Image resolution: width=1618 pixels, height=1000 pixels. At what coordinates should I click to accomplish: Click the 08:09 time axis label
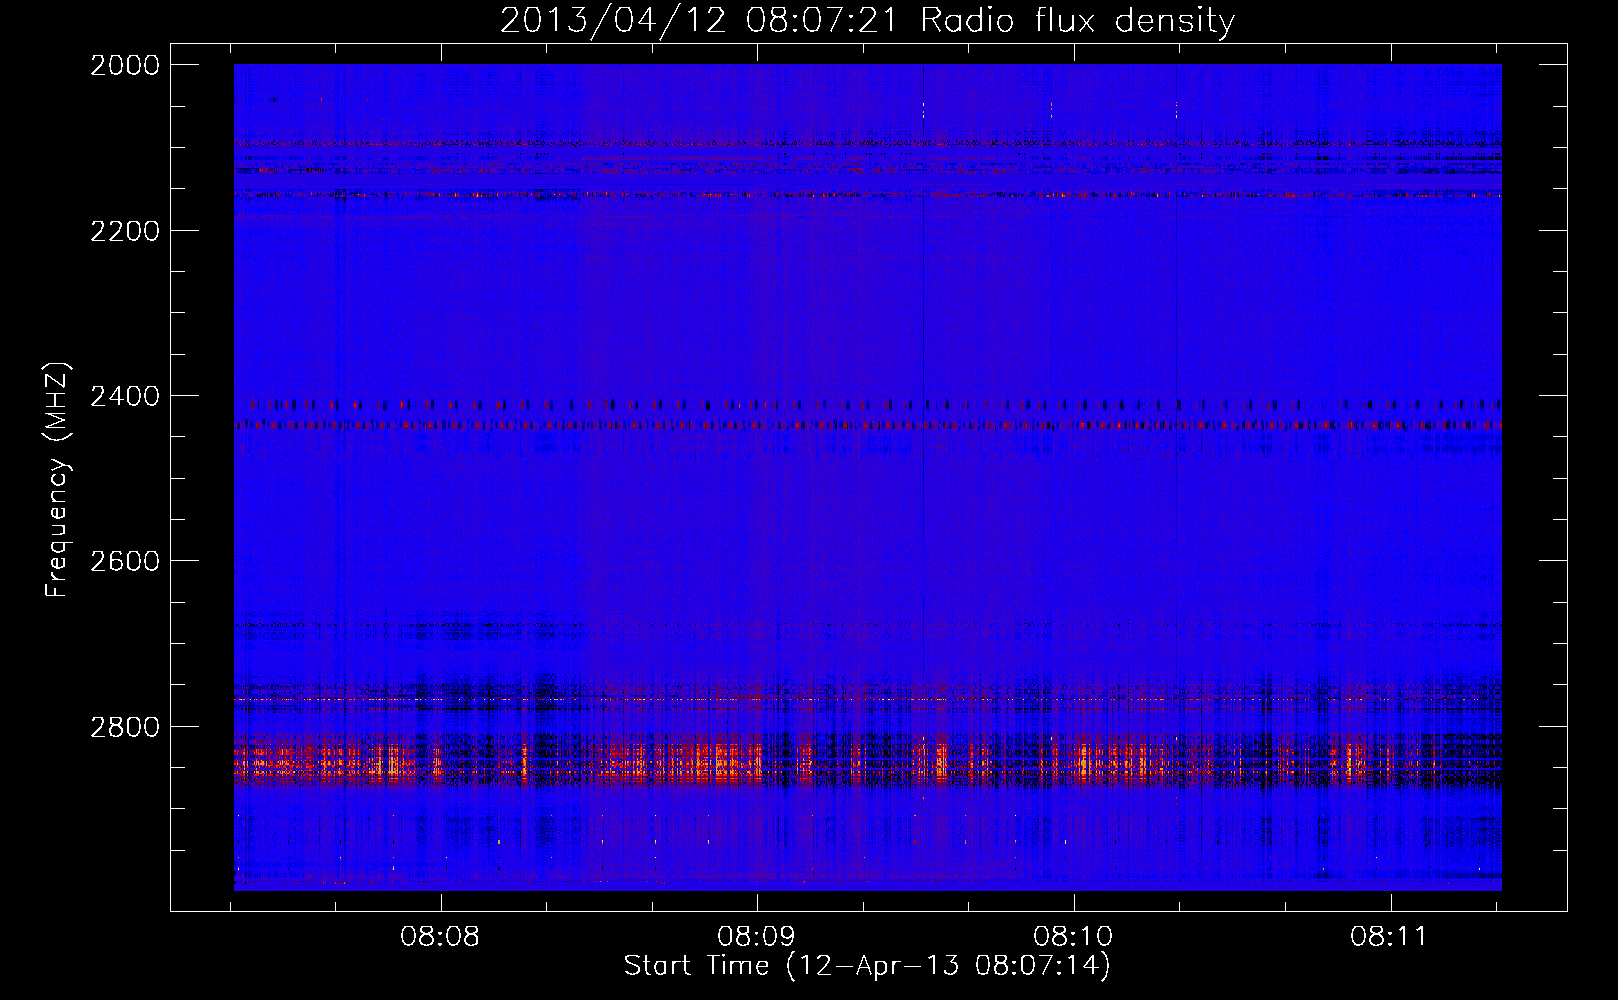click(x=757, y=937)
